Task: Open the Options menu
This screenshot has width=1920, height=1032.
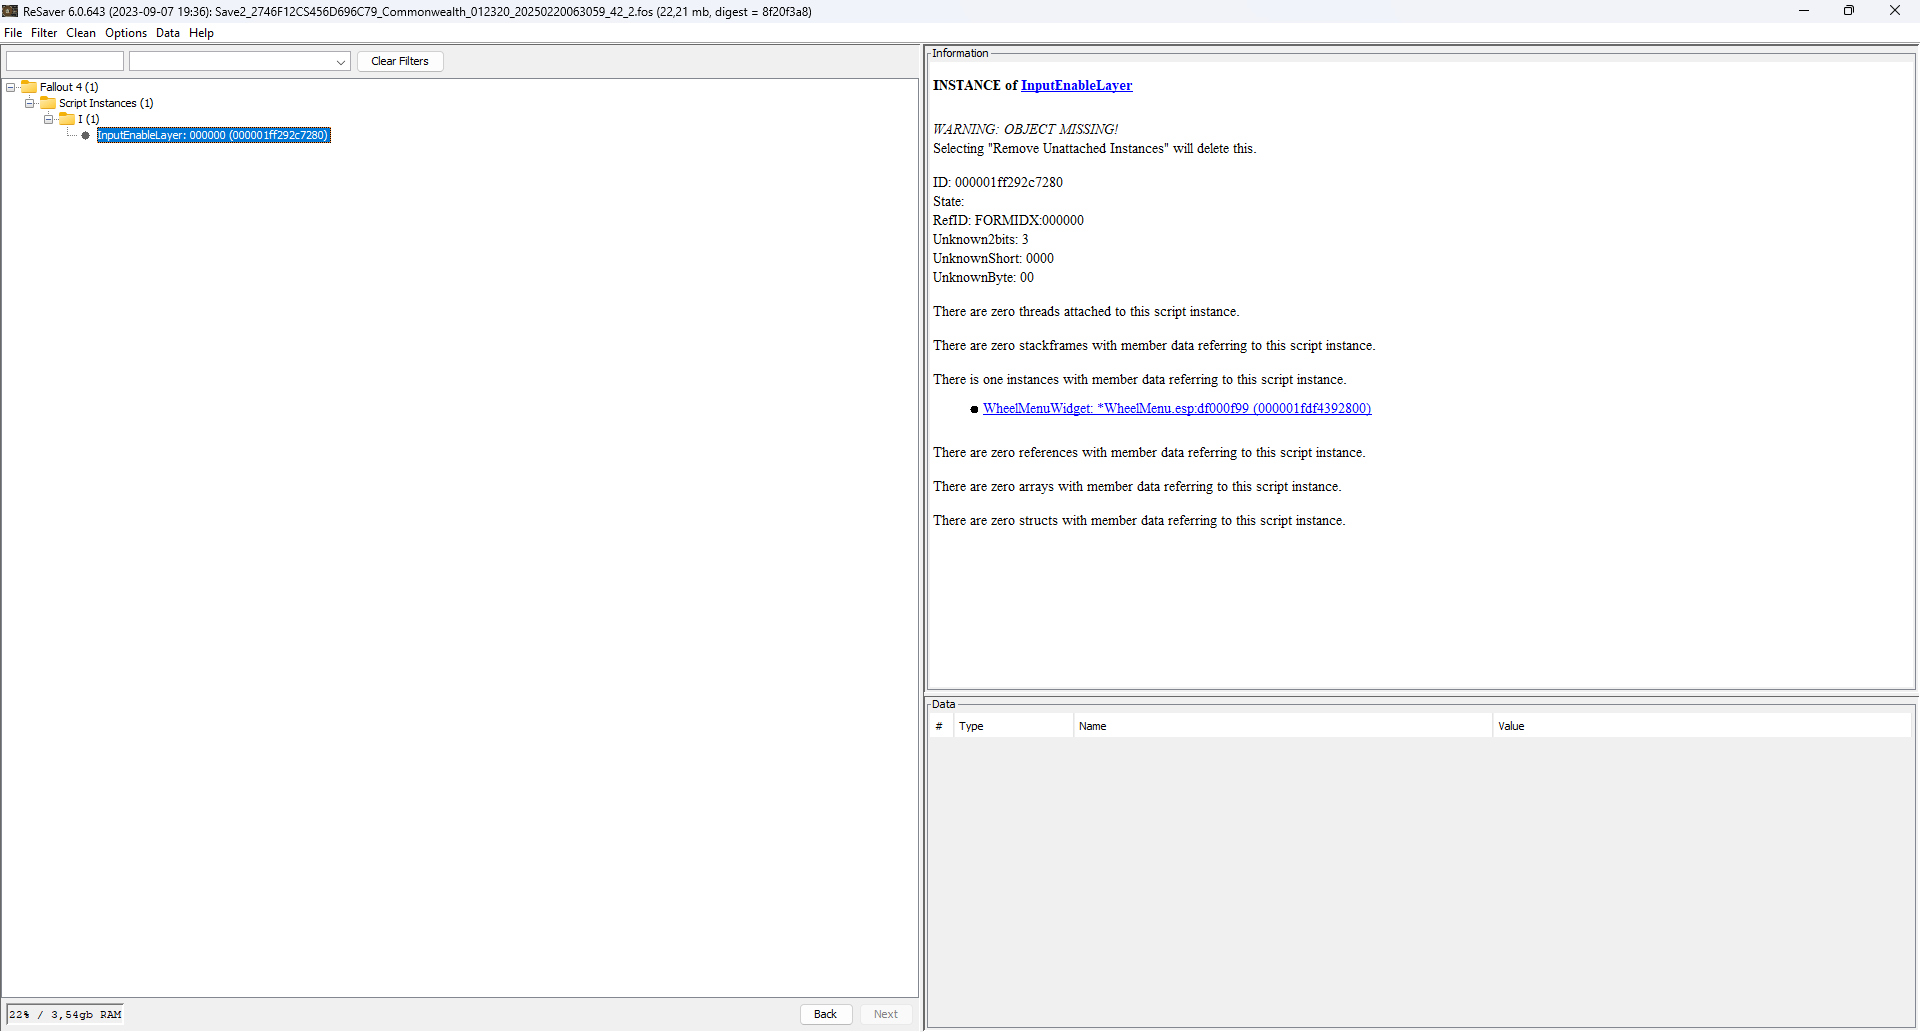Action: (x=126, y=33)
